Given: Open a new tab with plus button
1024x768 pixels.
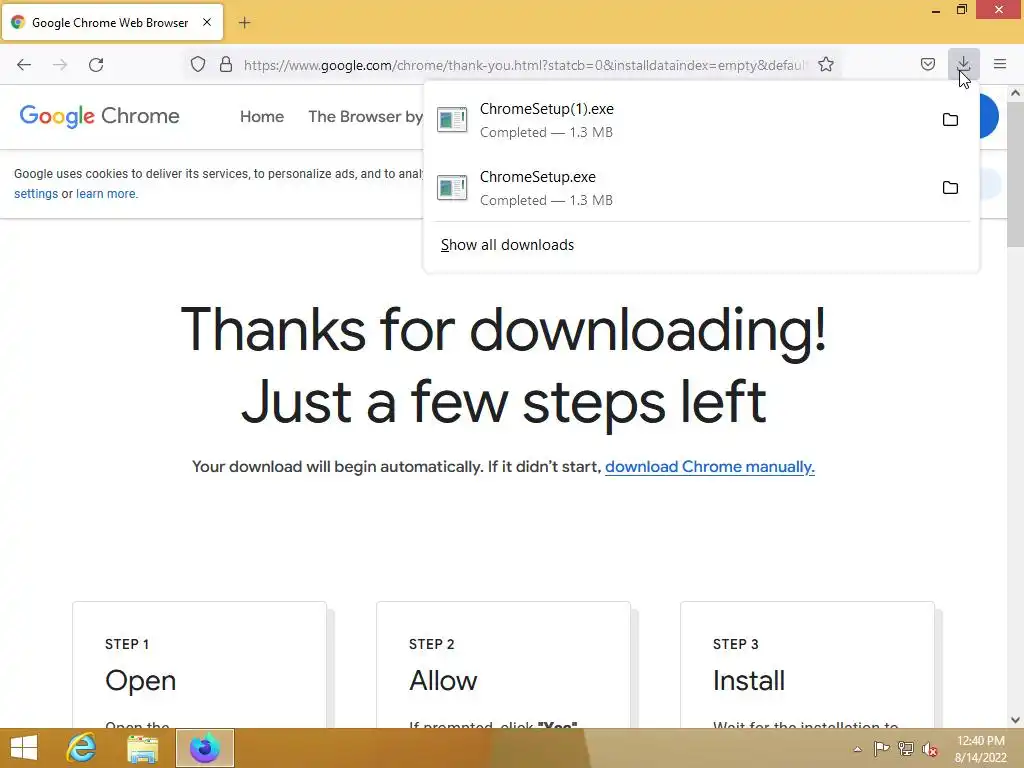Looking at the screenshot, I should (244, 23).
